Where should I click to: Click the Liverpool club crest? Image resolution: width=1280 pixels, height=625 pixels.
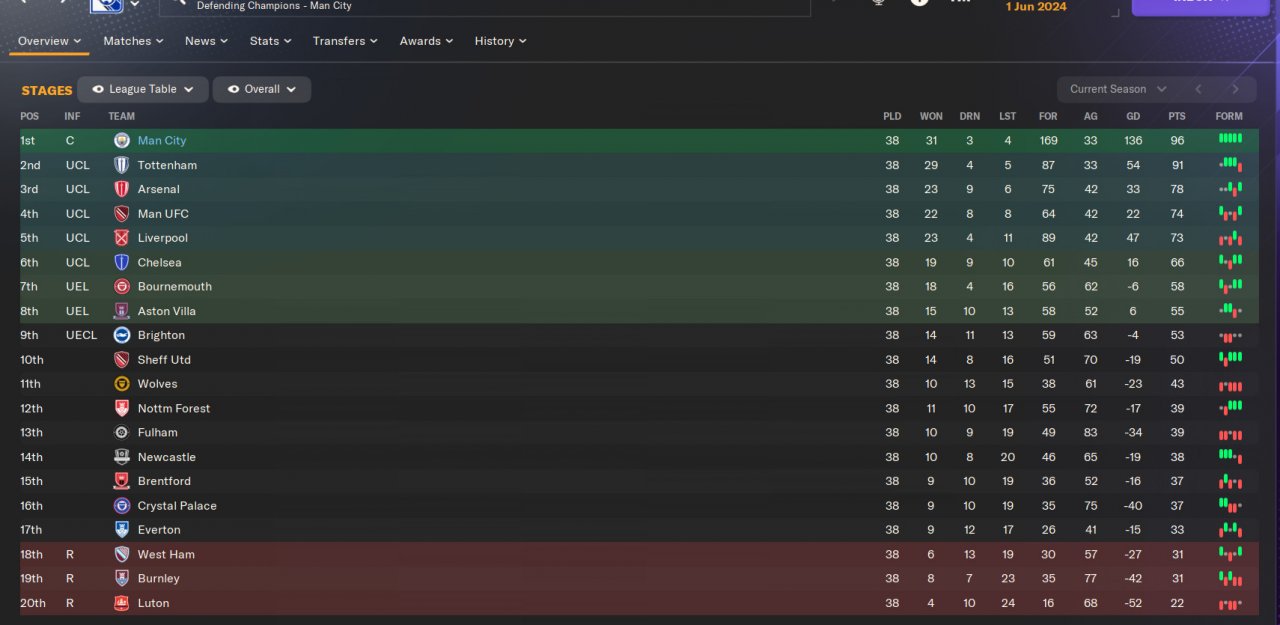(x=122, y=238)
